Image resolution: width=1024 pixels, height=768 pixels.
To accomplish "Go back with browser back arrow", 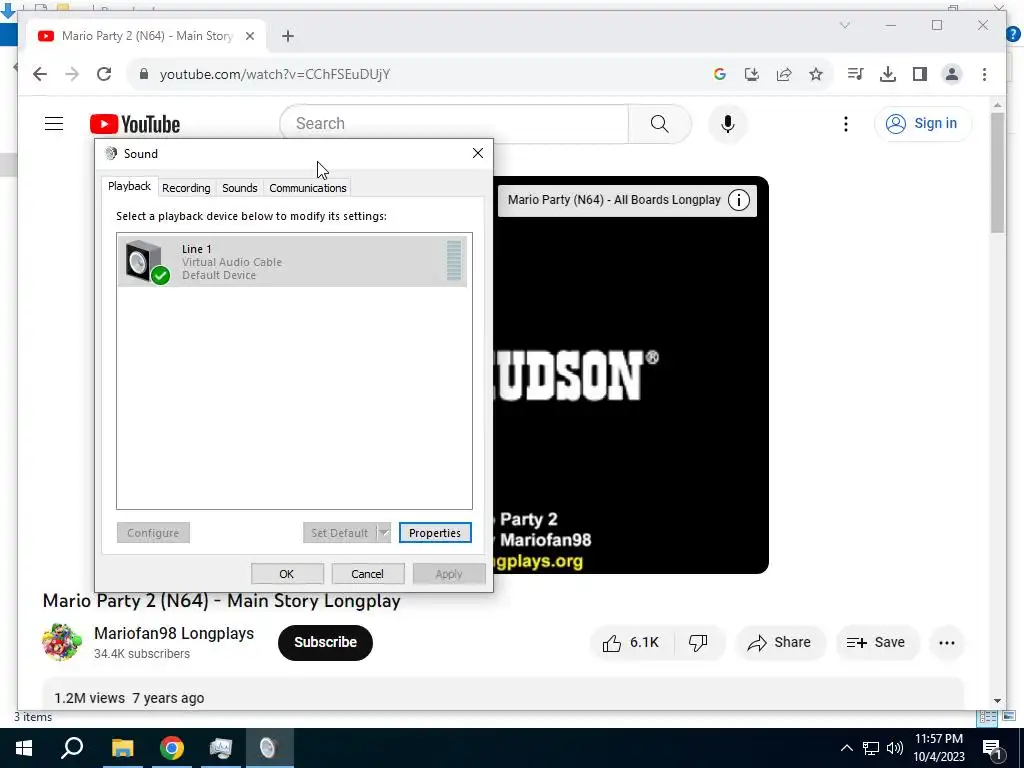I will coord(40,74).
